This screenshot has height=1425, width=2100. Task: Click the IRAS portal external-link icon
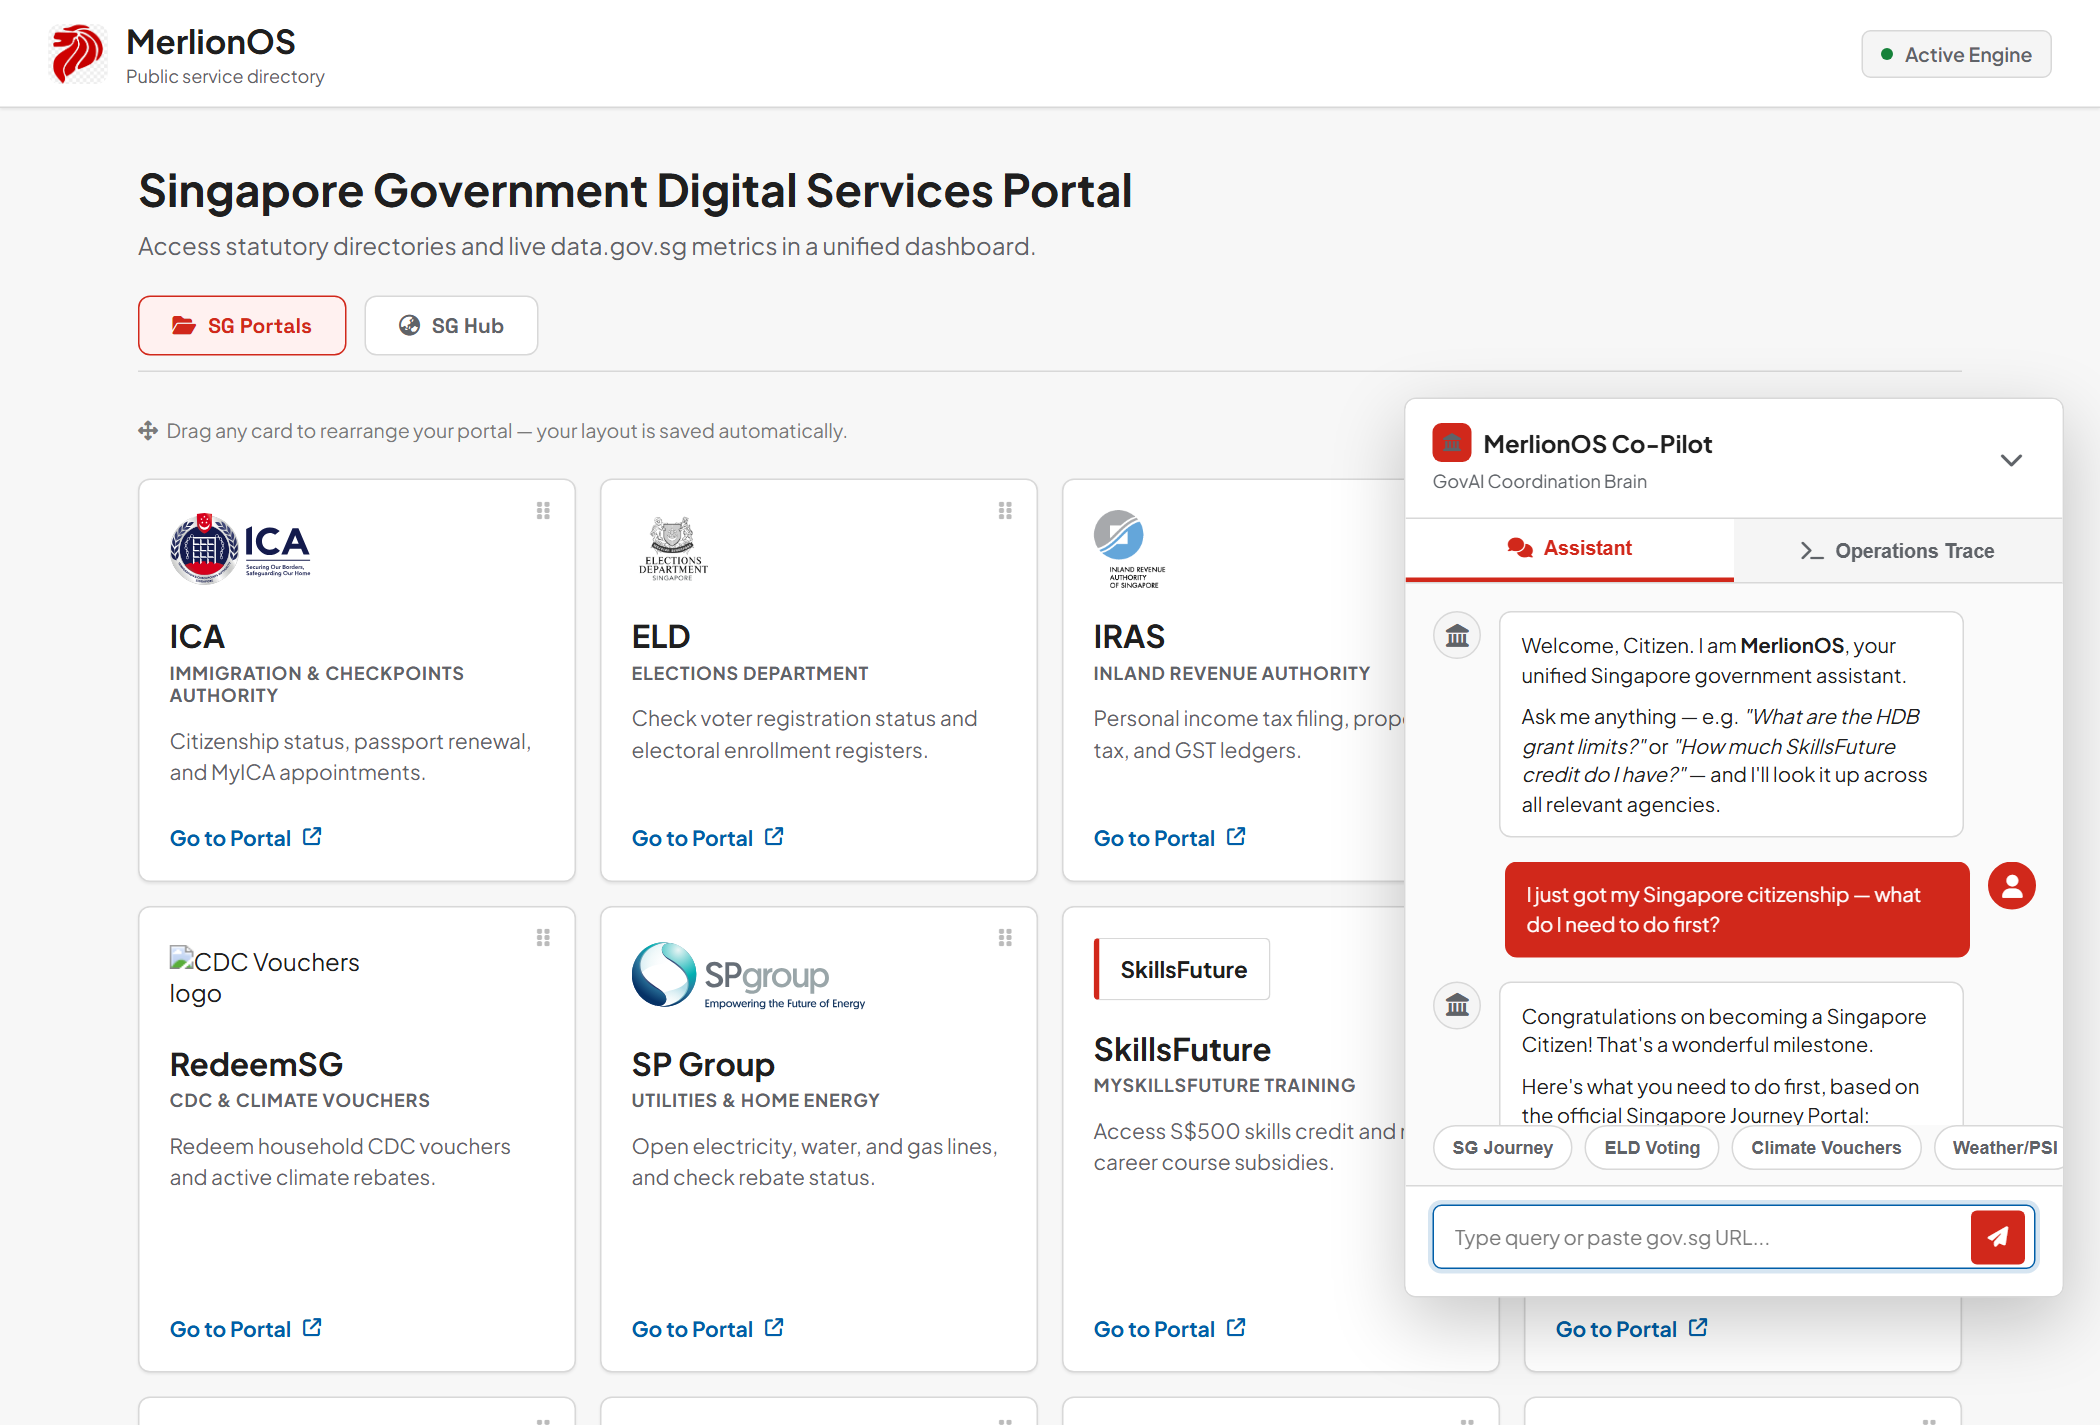click(x=1236, y=836)
